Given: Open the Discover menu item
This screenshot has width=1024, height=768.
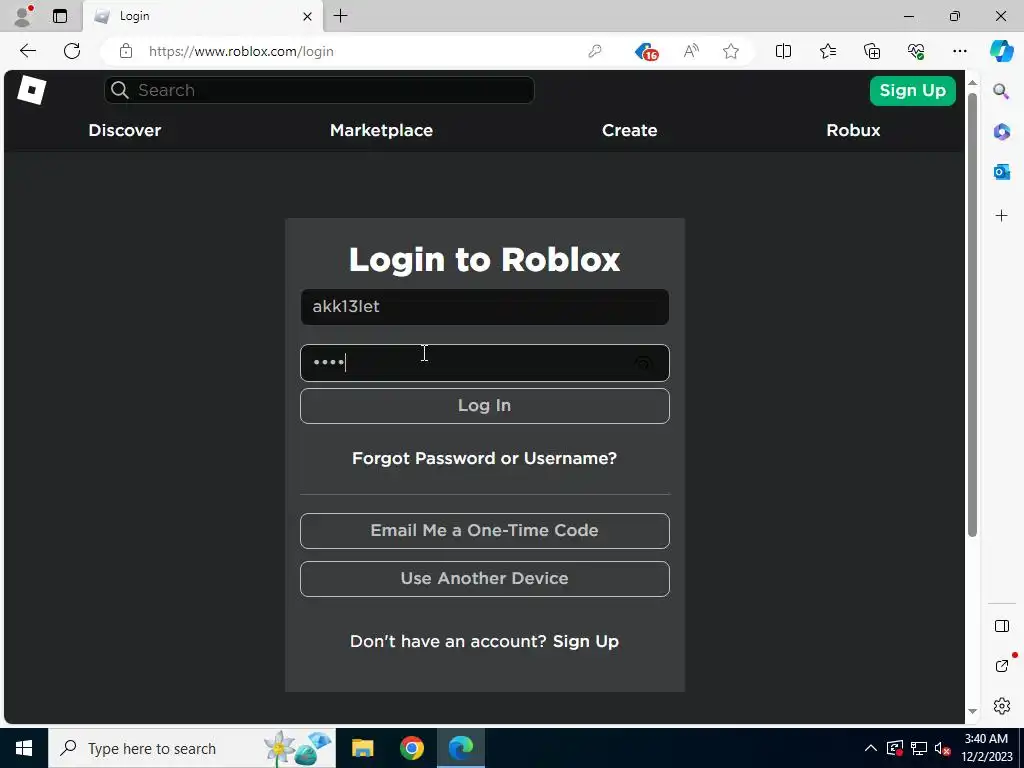Looking at the screenshot, I should click(125, 130).
